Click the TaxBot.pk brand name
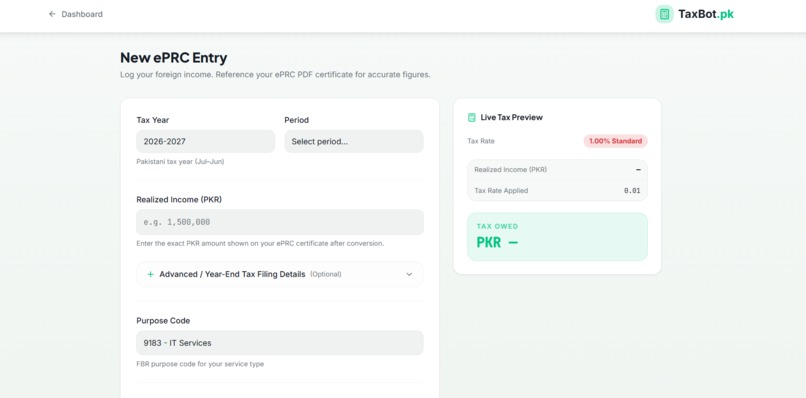Screen dimensions: 806x398 pos(706,14)
